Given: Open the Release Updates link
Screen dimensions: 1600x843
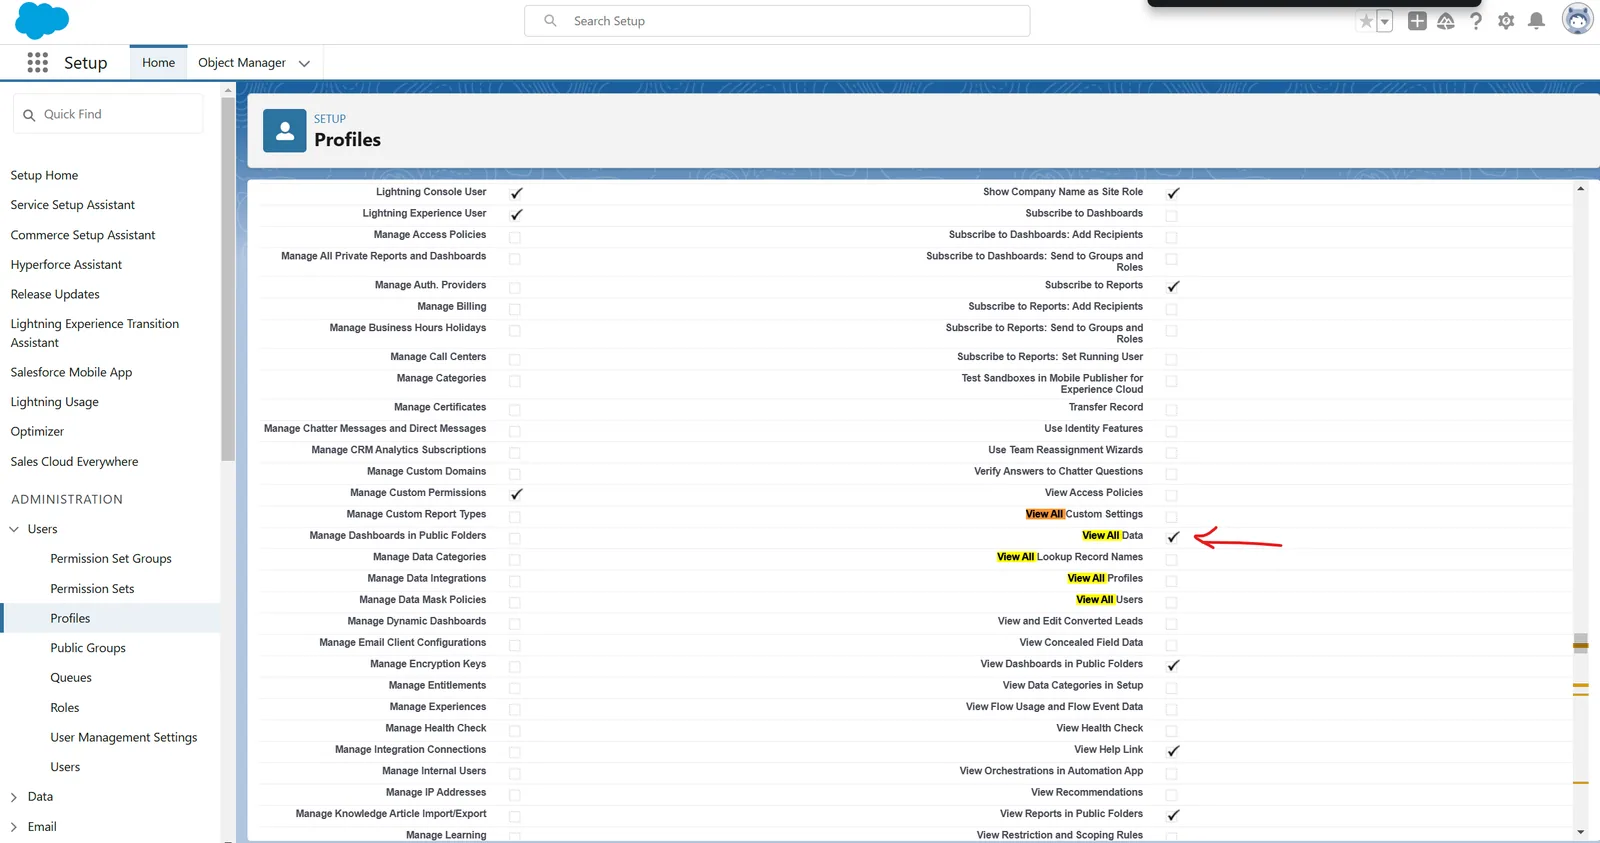Looking at the screenshot, I should (55, 294).
